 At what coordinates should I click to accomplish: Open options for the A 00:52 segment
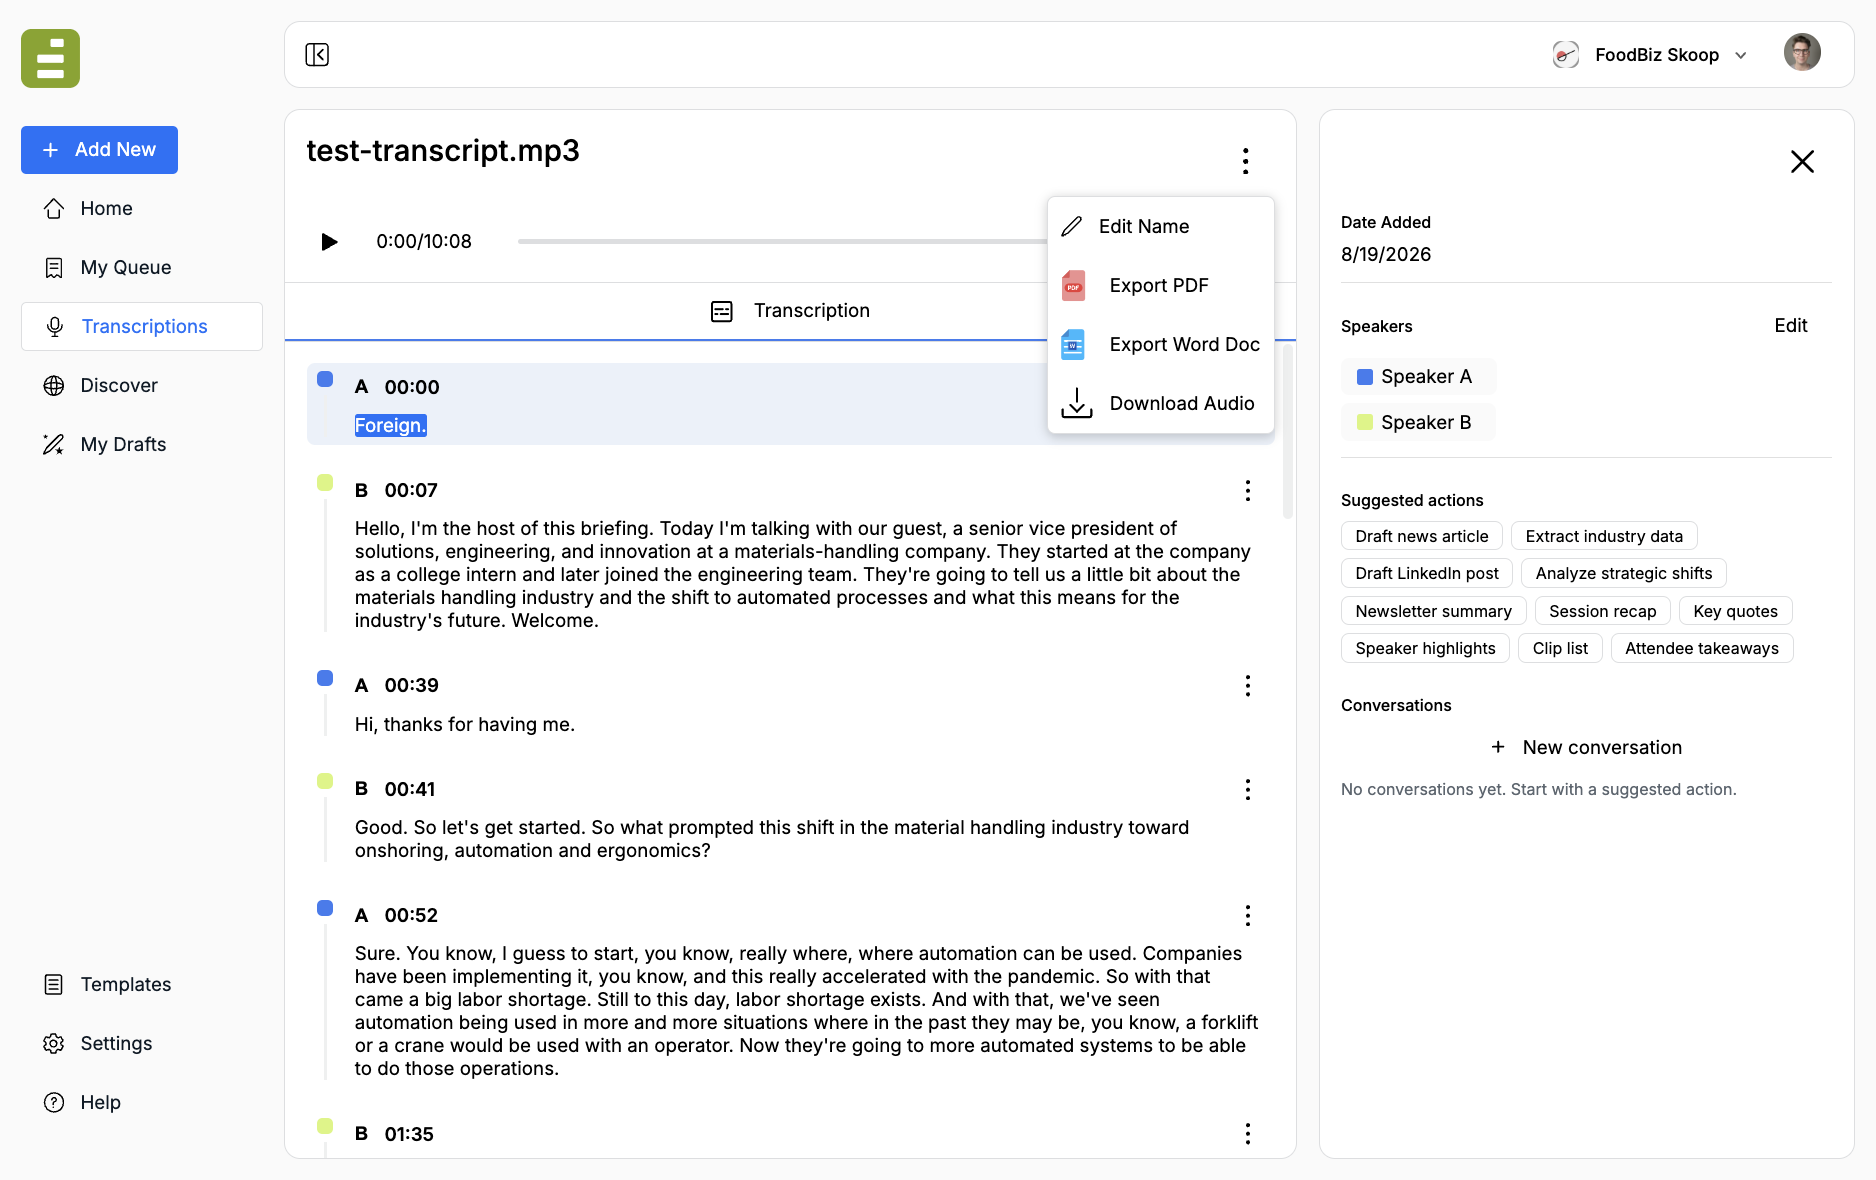click(x=1247, y=915)
